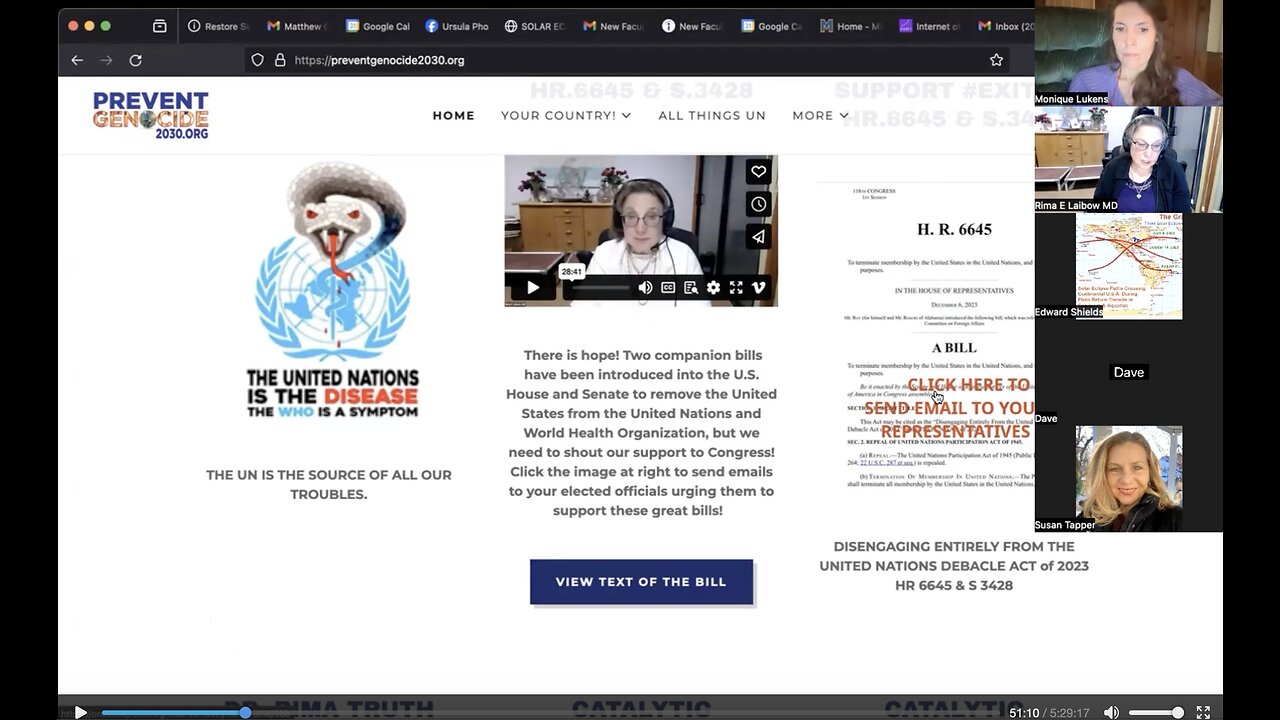This screenshot has width=1280, height=720.
Task: Click the 51:10 elapsed time readout
Action: [x=1024, y=713]
